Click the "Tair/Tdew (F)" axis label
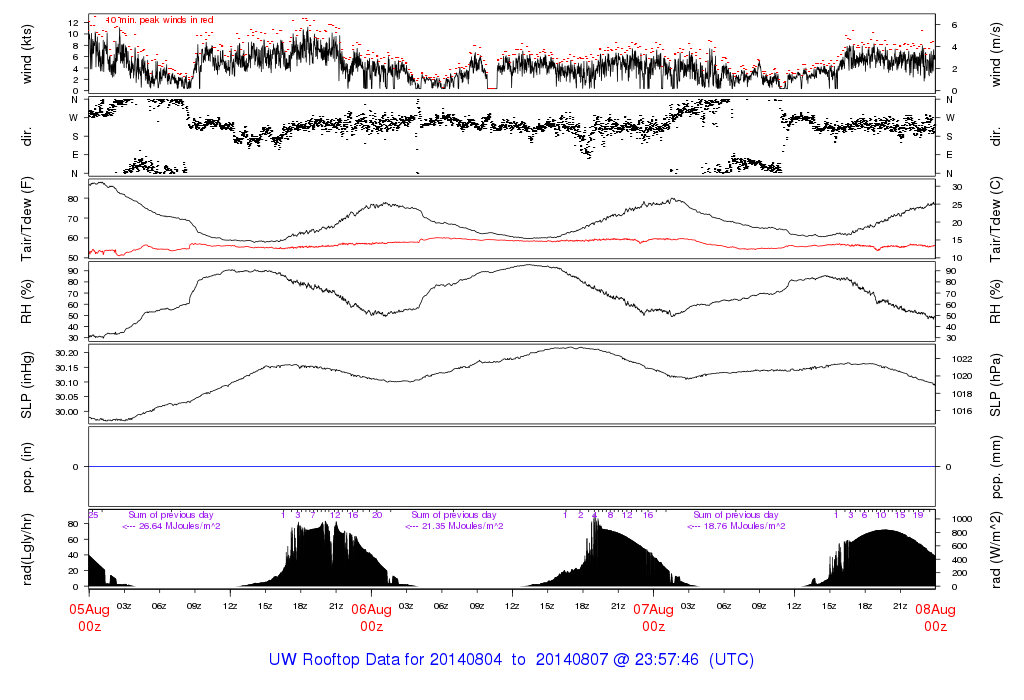This screenshot has width=1024, height=700. [x=27, y=219]
